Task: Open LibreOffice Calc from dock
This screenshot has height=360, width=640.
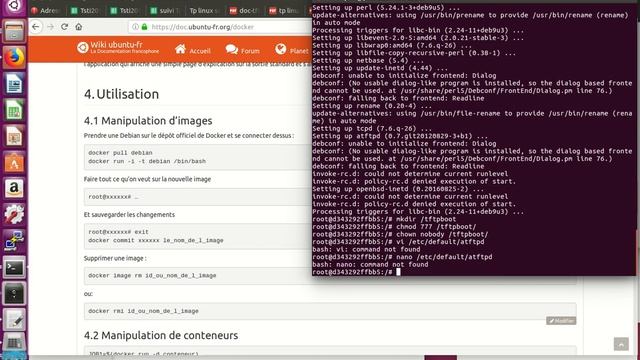Action: [14, 110]
